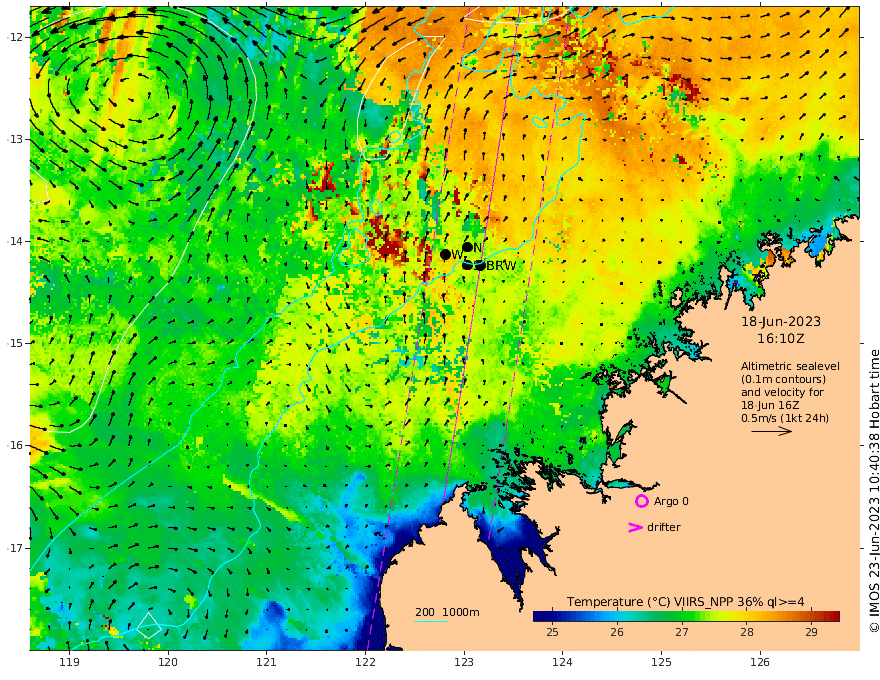Viewport: 880px width, 680px height.
Task: Click the longitude axis label 126
Action: pos(760,663)
